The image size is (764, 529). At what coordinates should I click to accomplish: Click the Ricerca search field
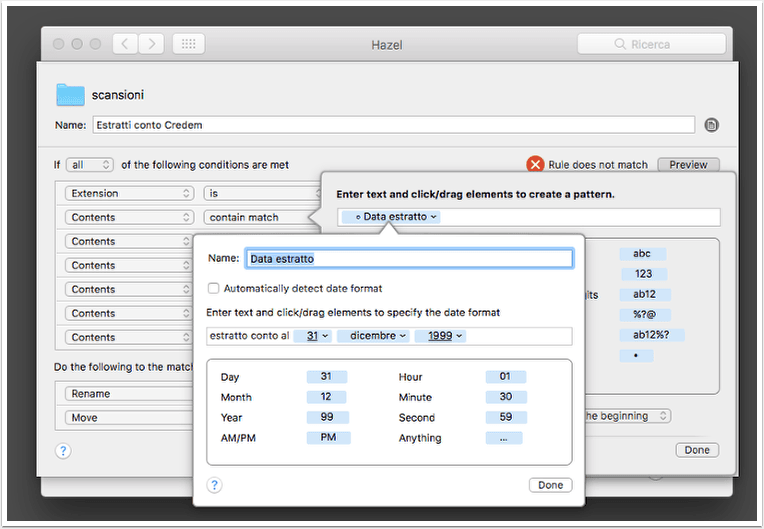pyautogui.click(x=651, y=44)
